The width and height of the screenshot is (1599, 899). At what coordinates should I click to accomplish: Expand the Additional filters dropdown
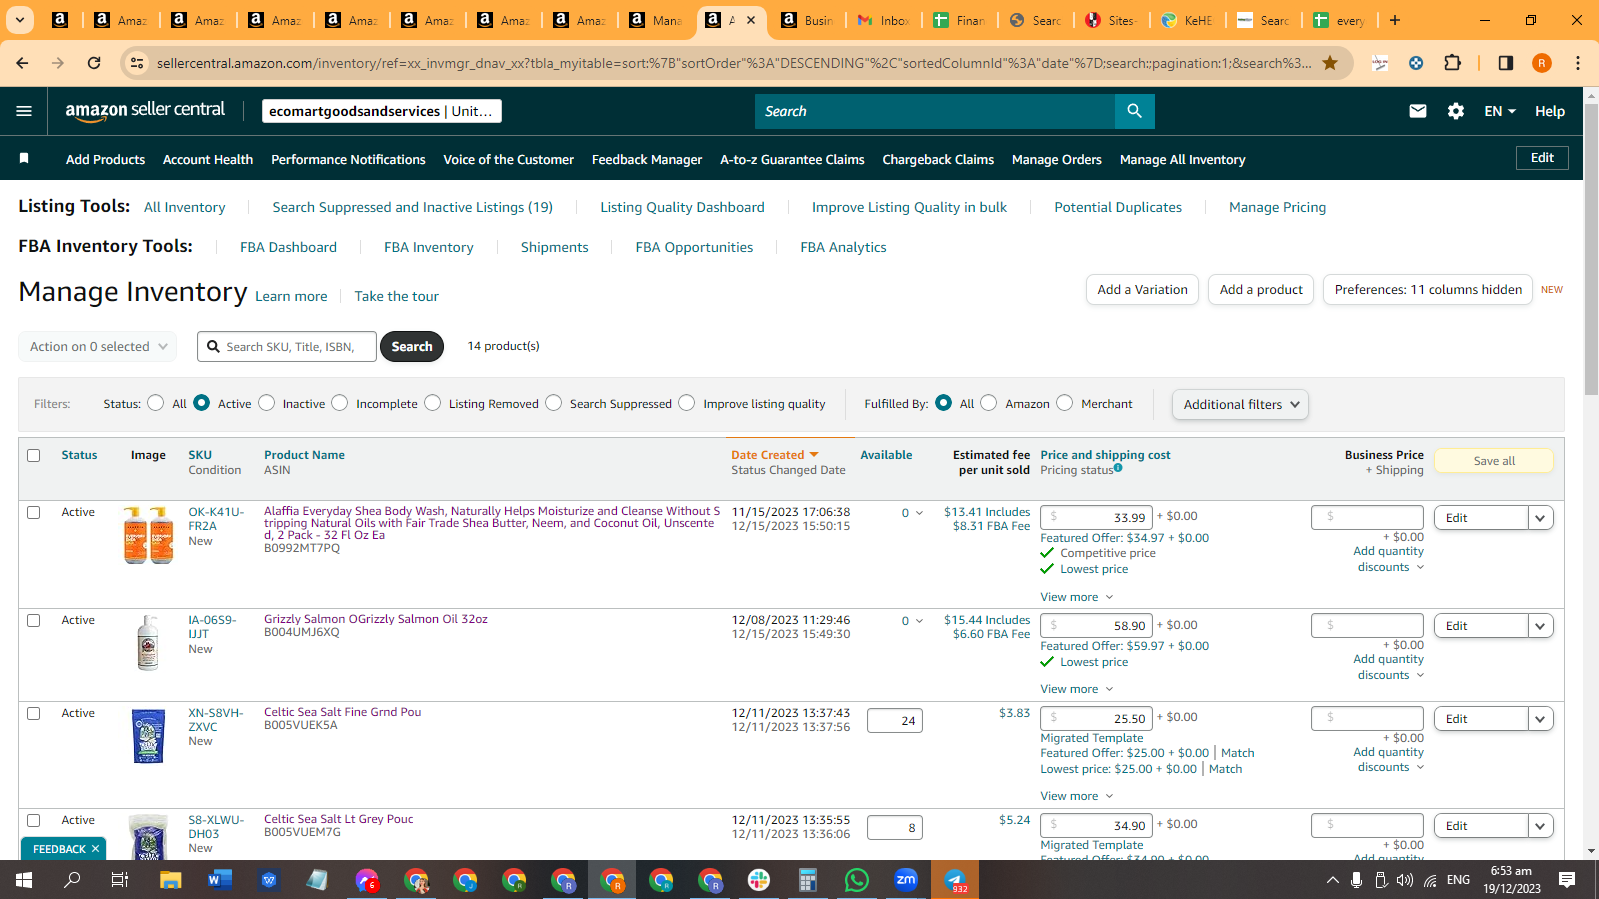1240,404
